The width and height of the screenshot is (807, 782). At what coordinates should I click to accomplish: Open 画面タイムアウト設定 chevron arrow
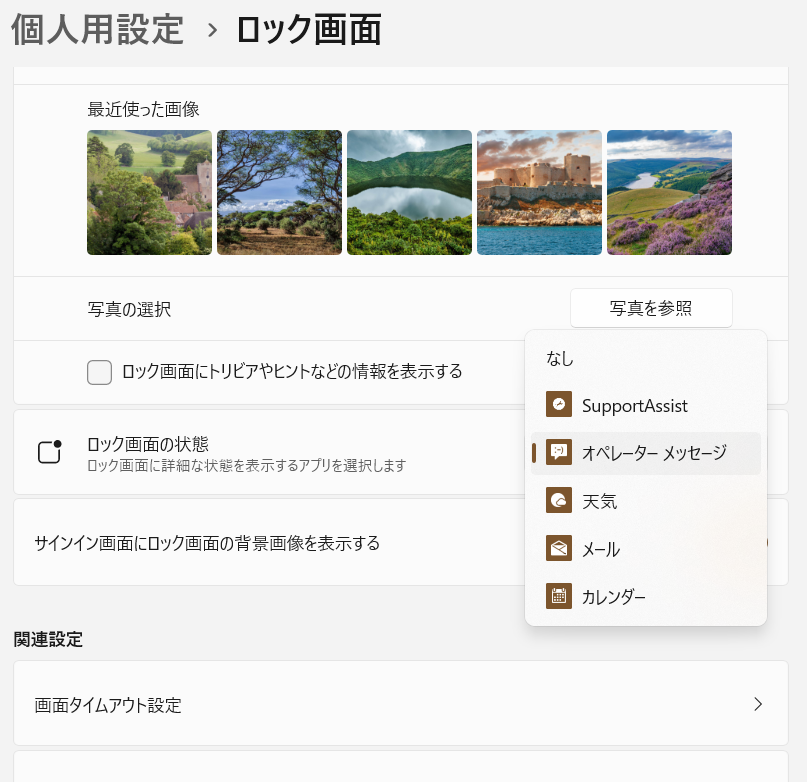[x=758, y=704]
